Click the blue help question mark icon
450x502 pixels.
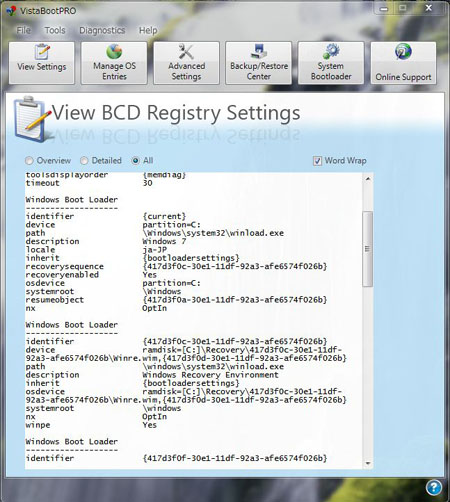[x=434, y=488]
